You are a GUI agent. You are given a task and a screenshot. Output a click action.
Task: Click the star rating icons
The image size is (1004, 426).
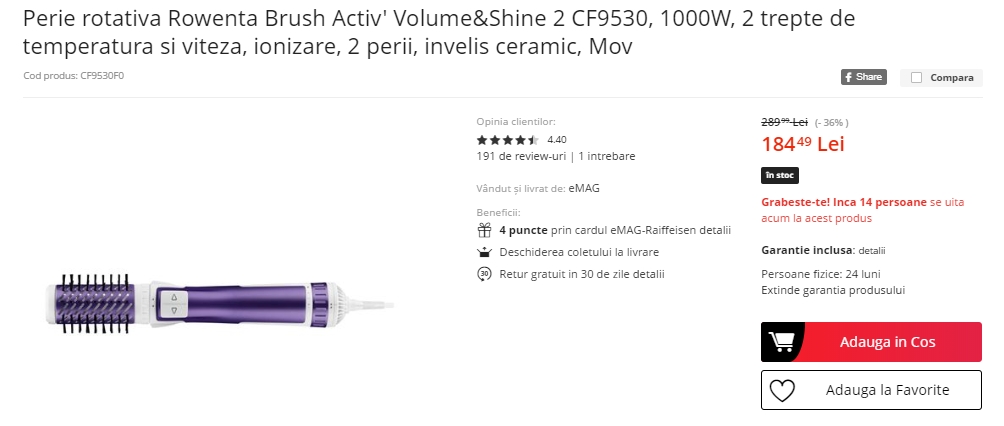(508, 140)
